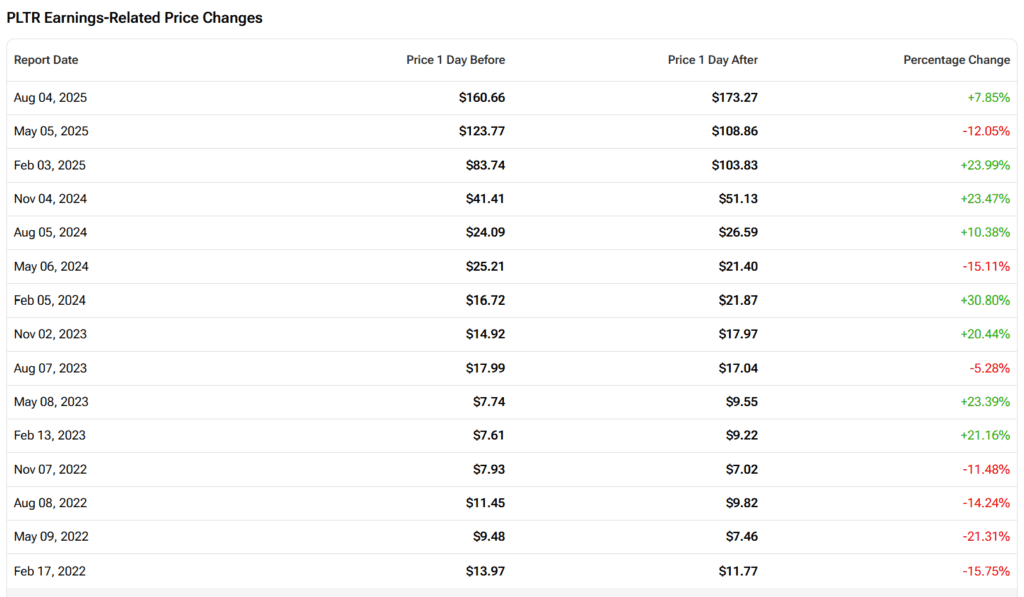This screenshot has height=597, width=1024.
Task: Select the May 05, 2025 row date
Action: pyautogui.click(x=51, y=132)
